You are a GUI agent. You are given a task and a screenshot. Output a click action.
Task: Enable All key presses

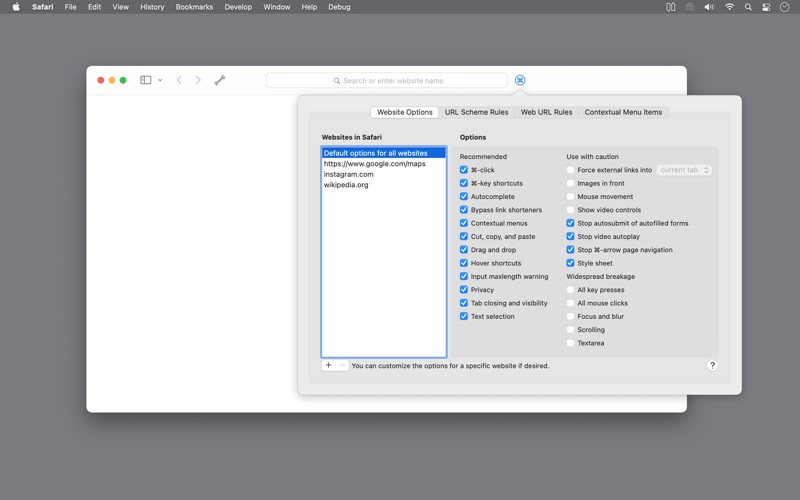pos(570,289)
